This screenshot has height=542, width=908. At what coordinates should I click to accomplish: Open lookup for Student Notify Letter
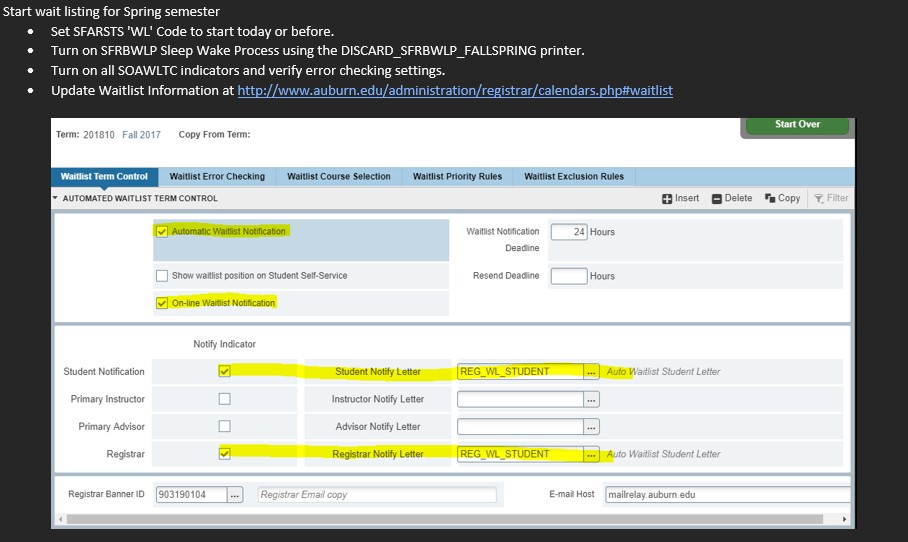point(592,372)
